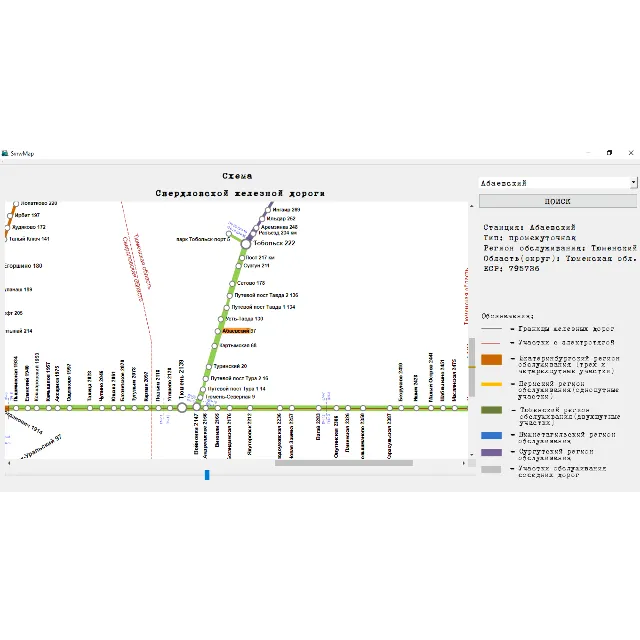Screen dimensions: 640x640
Task: Click the right arrow of horizontal scrollbar
Action: coord(464,463)
